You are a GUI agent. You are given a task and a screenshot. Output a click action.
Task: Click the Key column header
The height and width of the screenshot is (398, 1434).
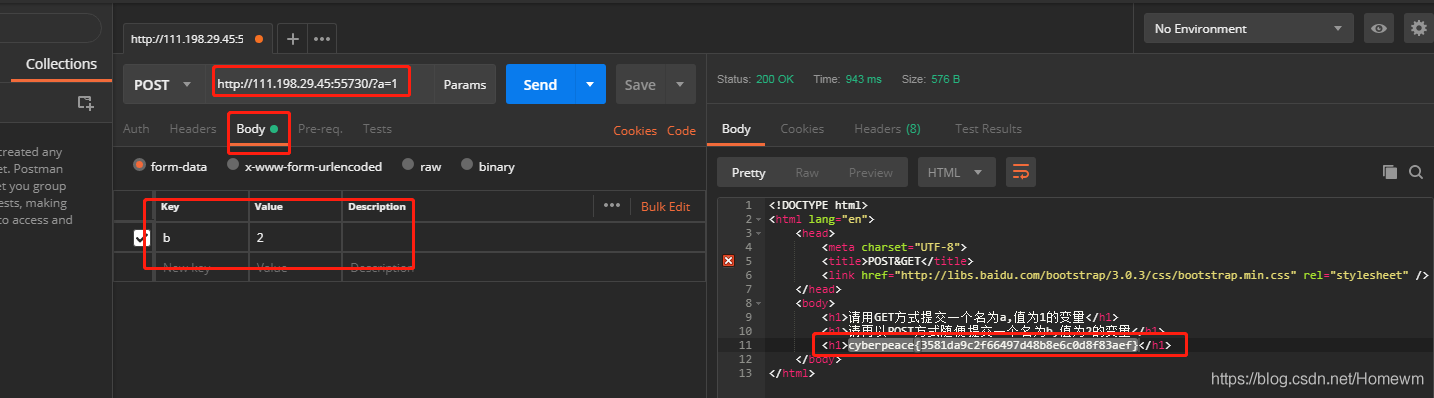click(x=171, y=207)
